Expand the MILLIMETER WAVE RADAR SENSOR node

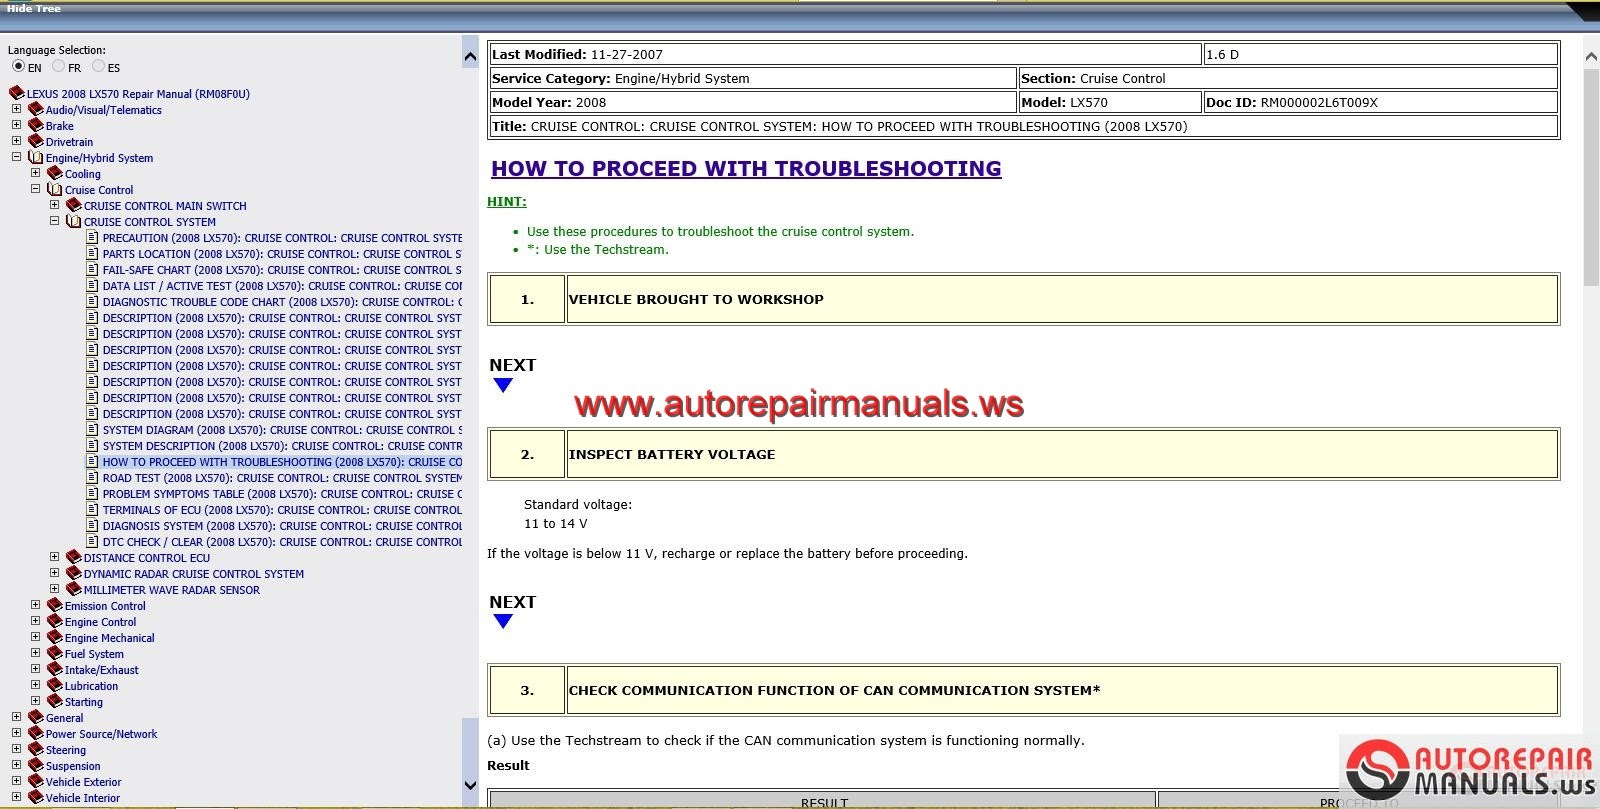(54, 589)
